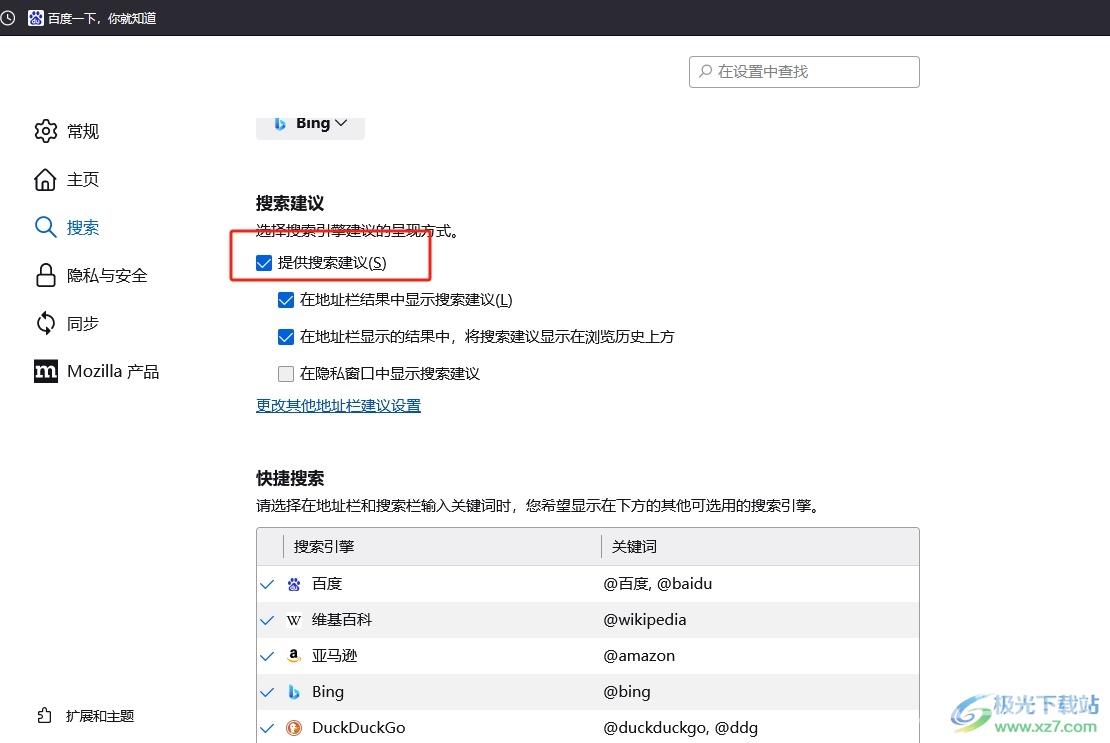Select the keyword cell "@百度, @baidu"

658,584
